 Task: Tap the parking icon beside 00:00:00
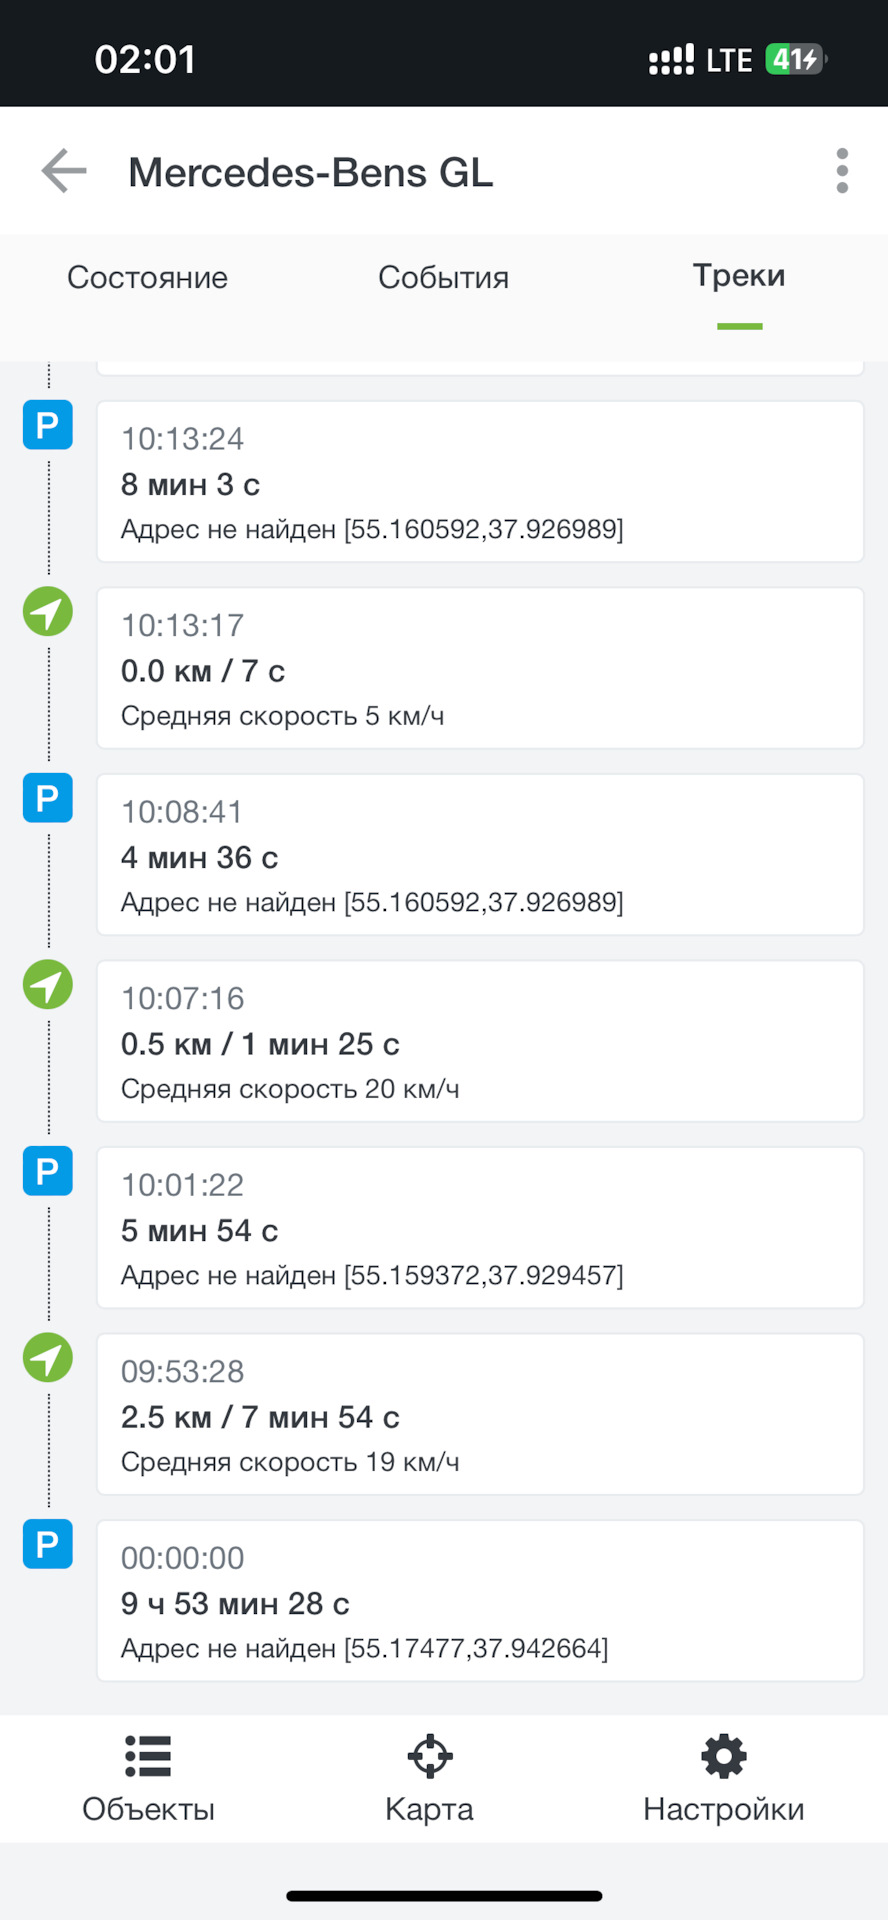click(x=48, y=1544)
